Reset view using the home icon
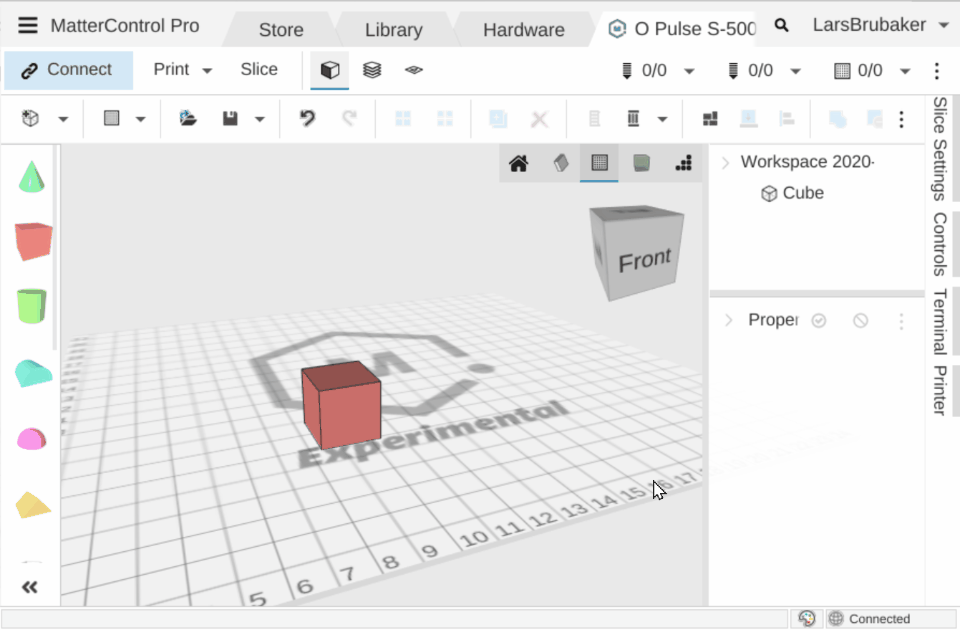The width and height of the screenshot is (960, 630). pyautogui.click(x=518, y=163)
